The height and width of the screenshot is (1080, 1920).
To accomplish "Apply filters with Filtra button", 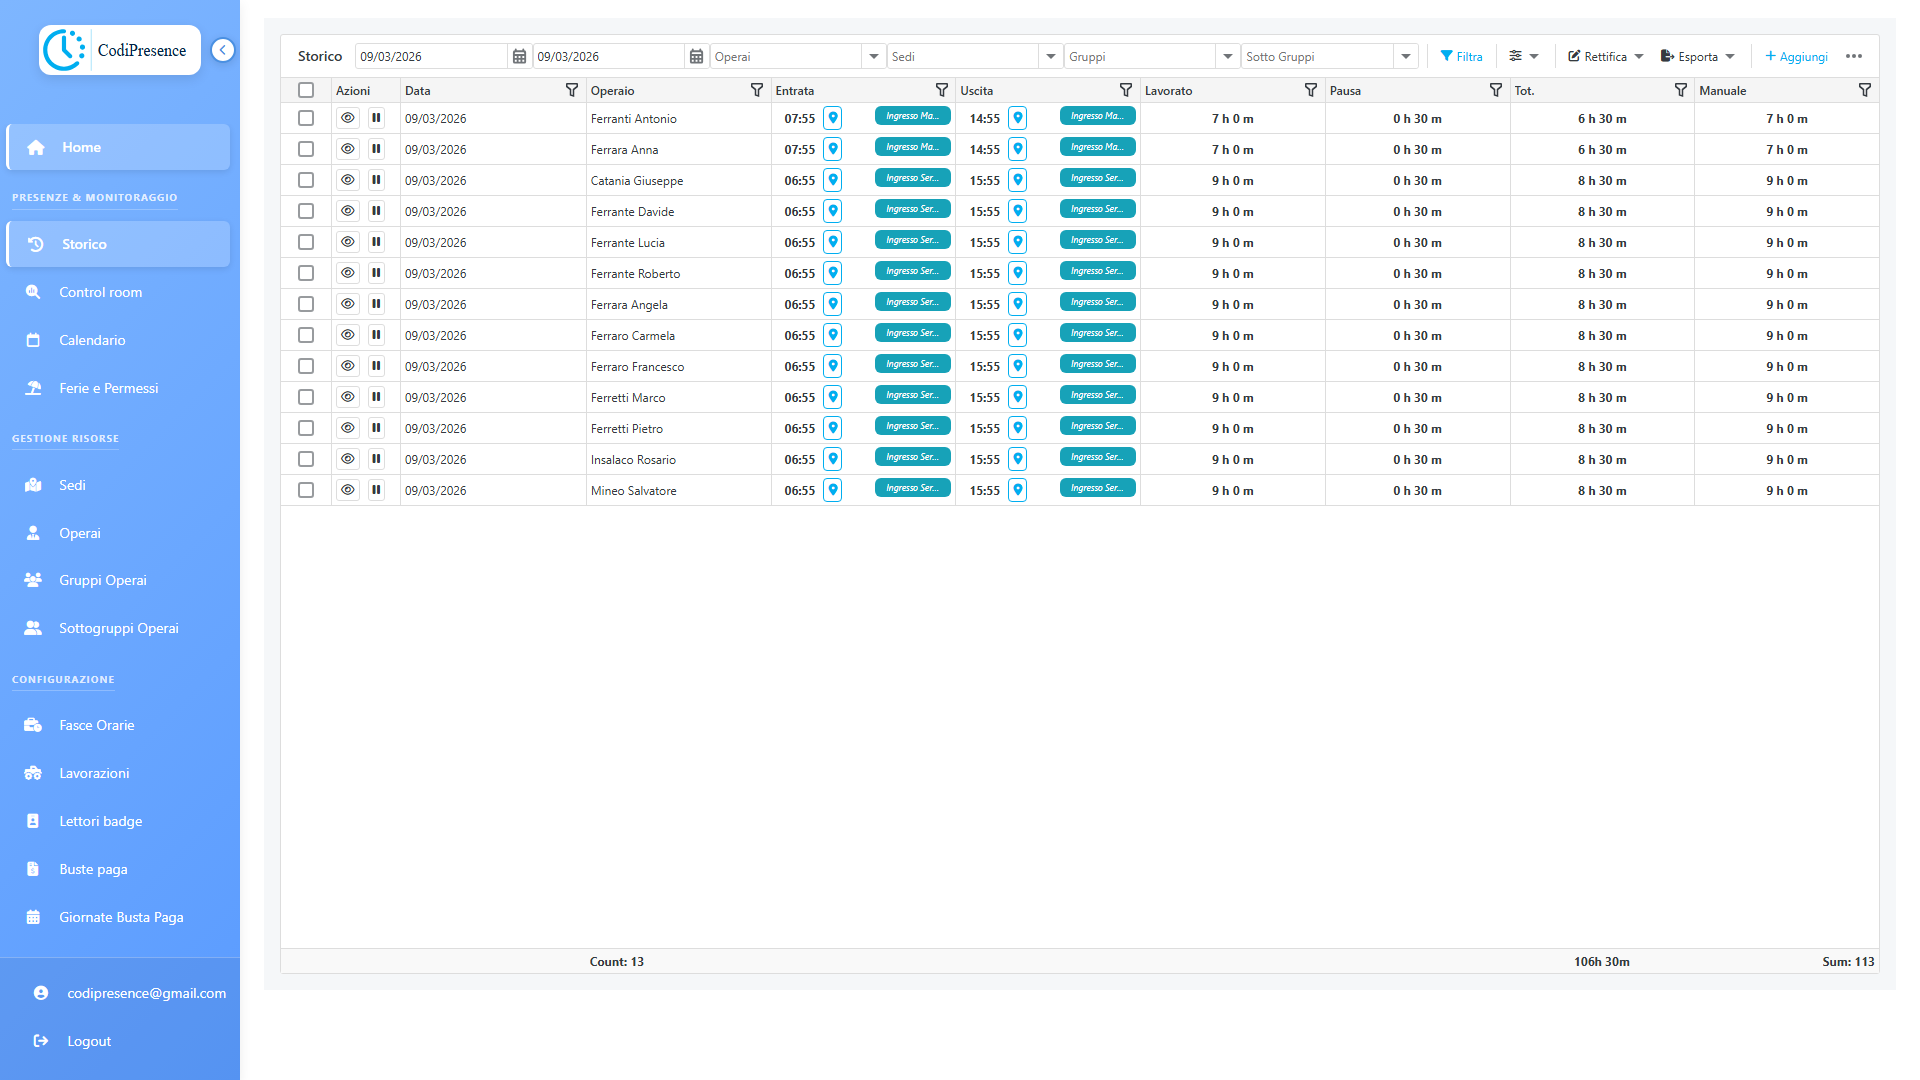I will (x=1461, y=56).
